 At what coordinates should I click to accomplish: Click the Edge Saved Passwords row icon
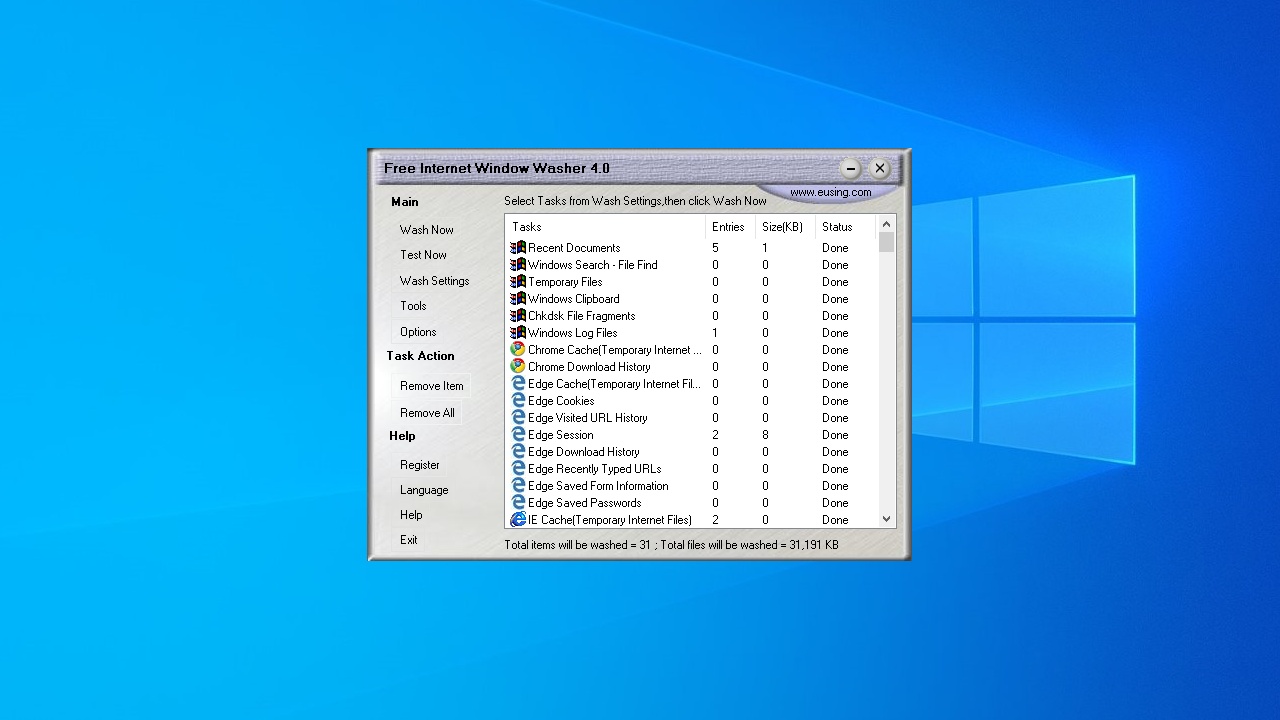click(x=518, y=503)
